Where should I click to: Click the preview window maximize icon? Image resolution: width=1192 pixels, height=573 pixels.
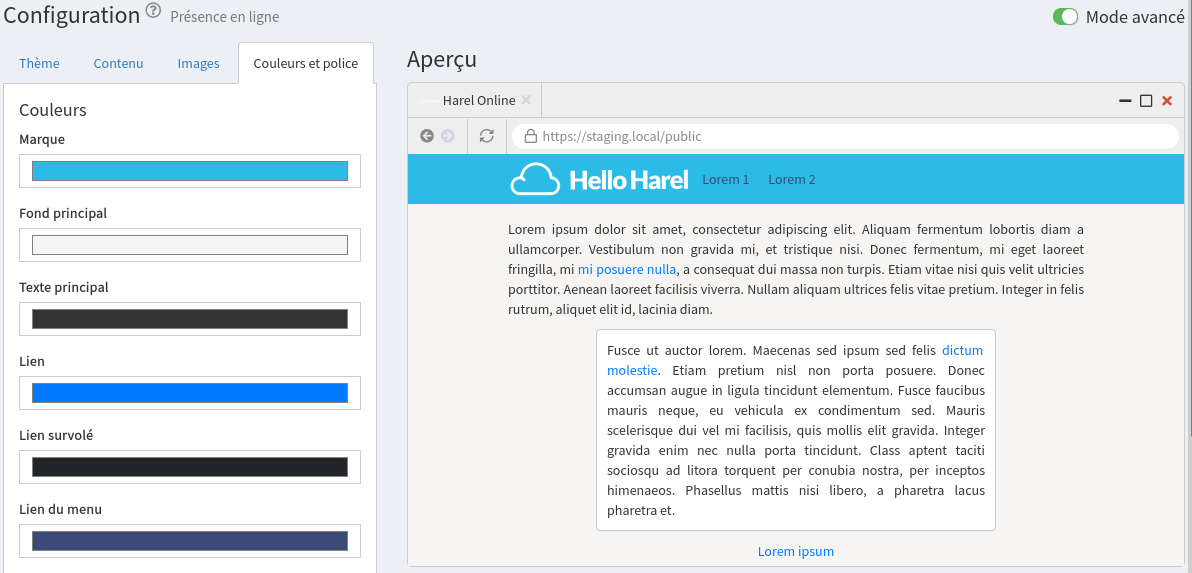coord(1146,101)
